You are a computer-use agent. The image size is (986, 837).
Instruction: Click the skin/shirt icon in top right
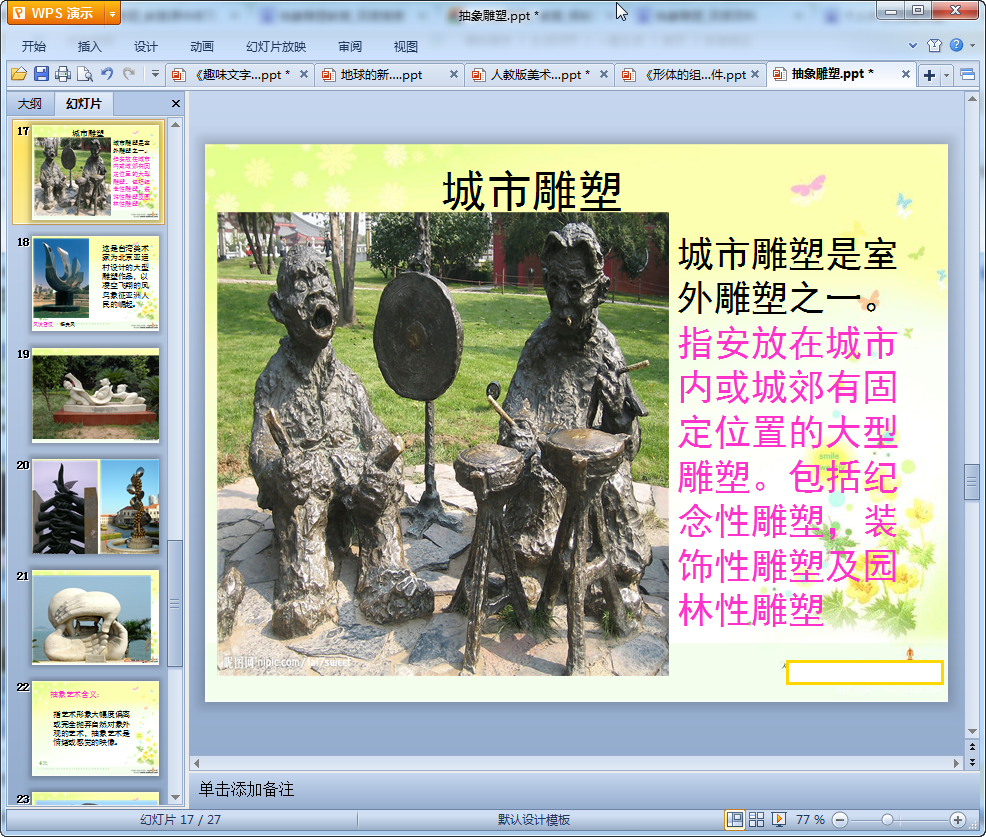934,45
